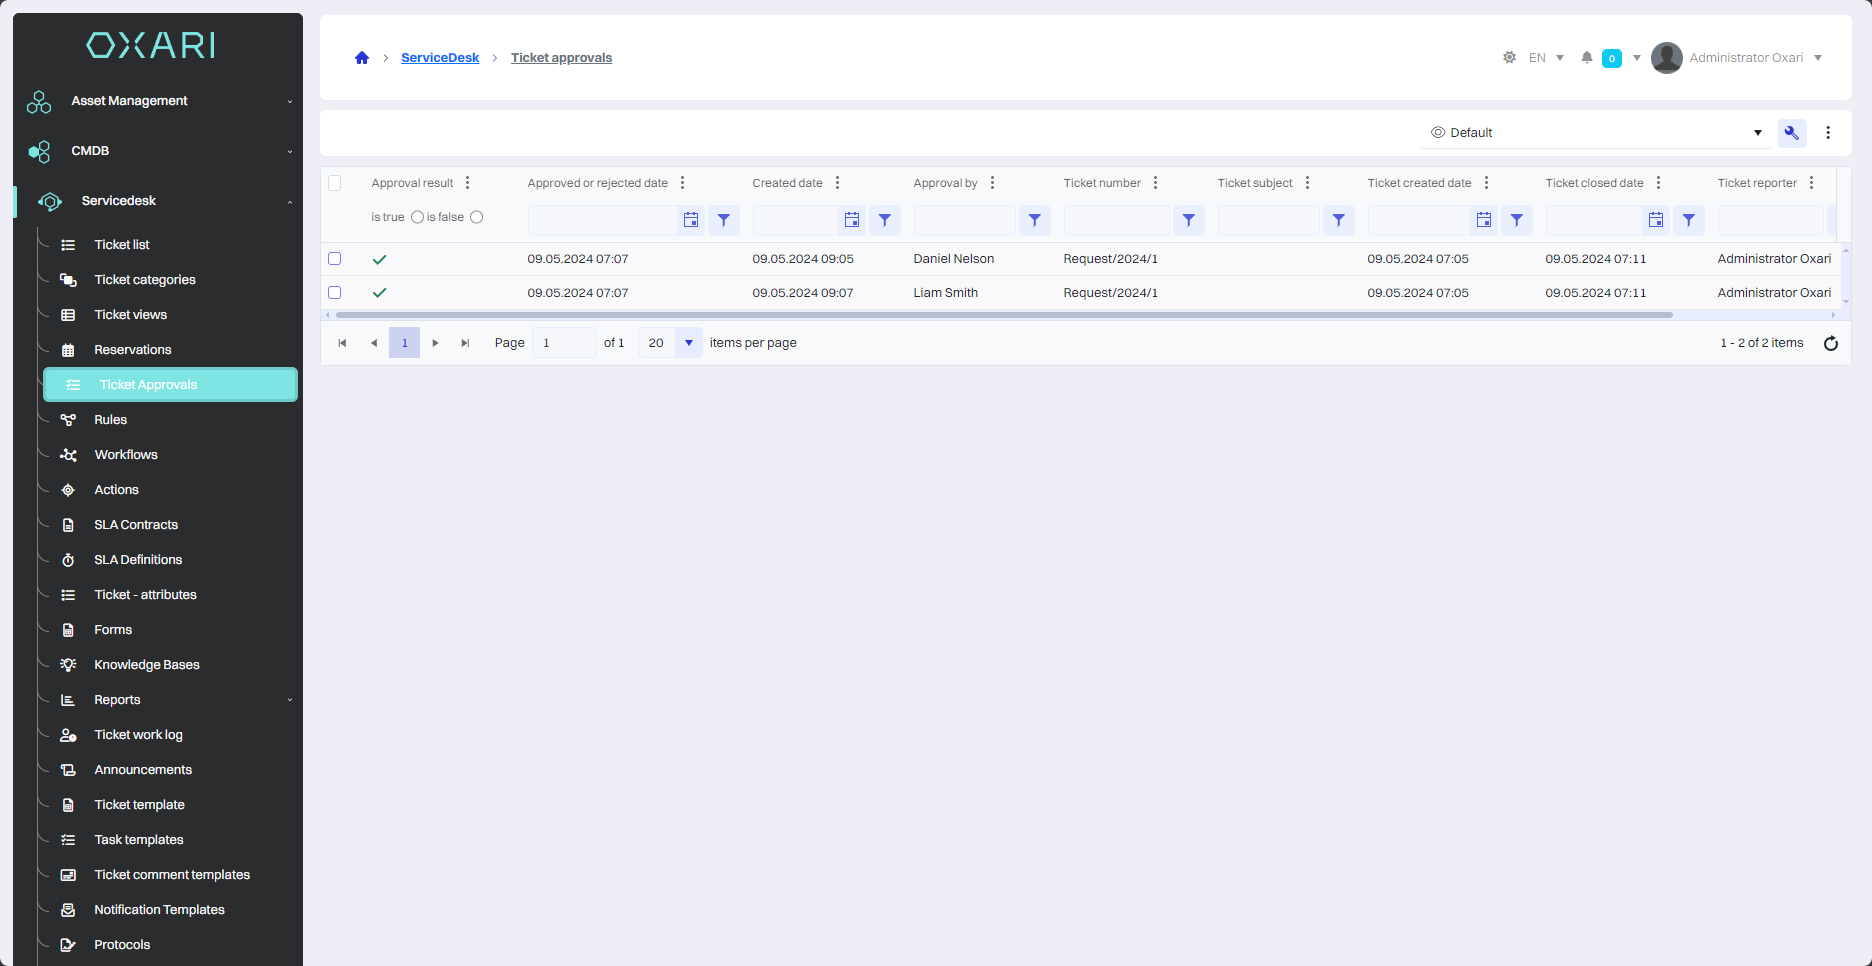Select the 'is true' radio button
1872x966 pixels.
(417, 217)
